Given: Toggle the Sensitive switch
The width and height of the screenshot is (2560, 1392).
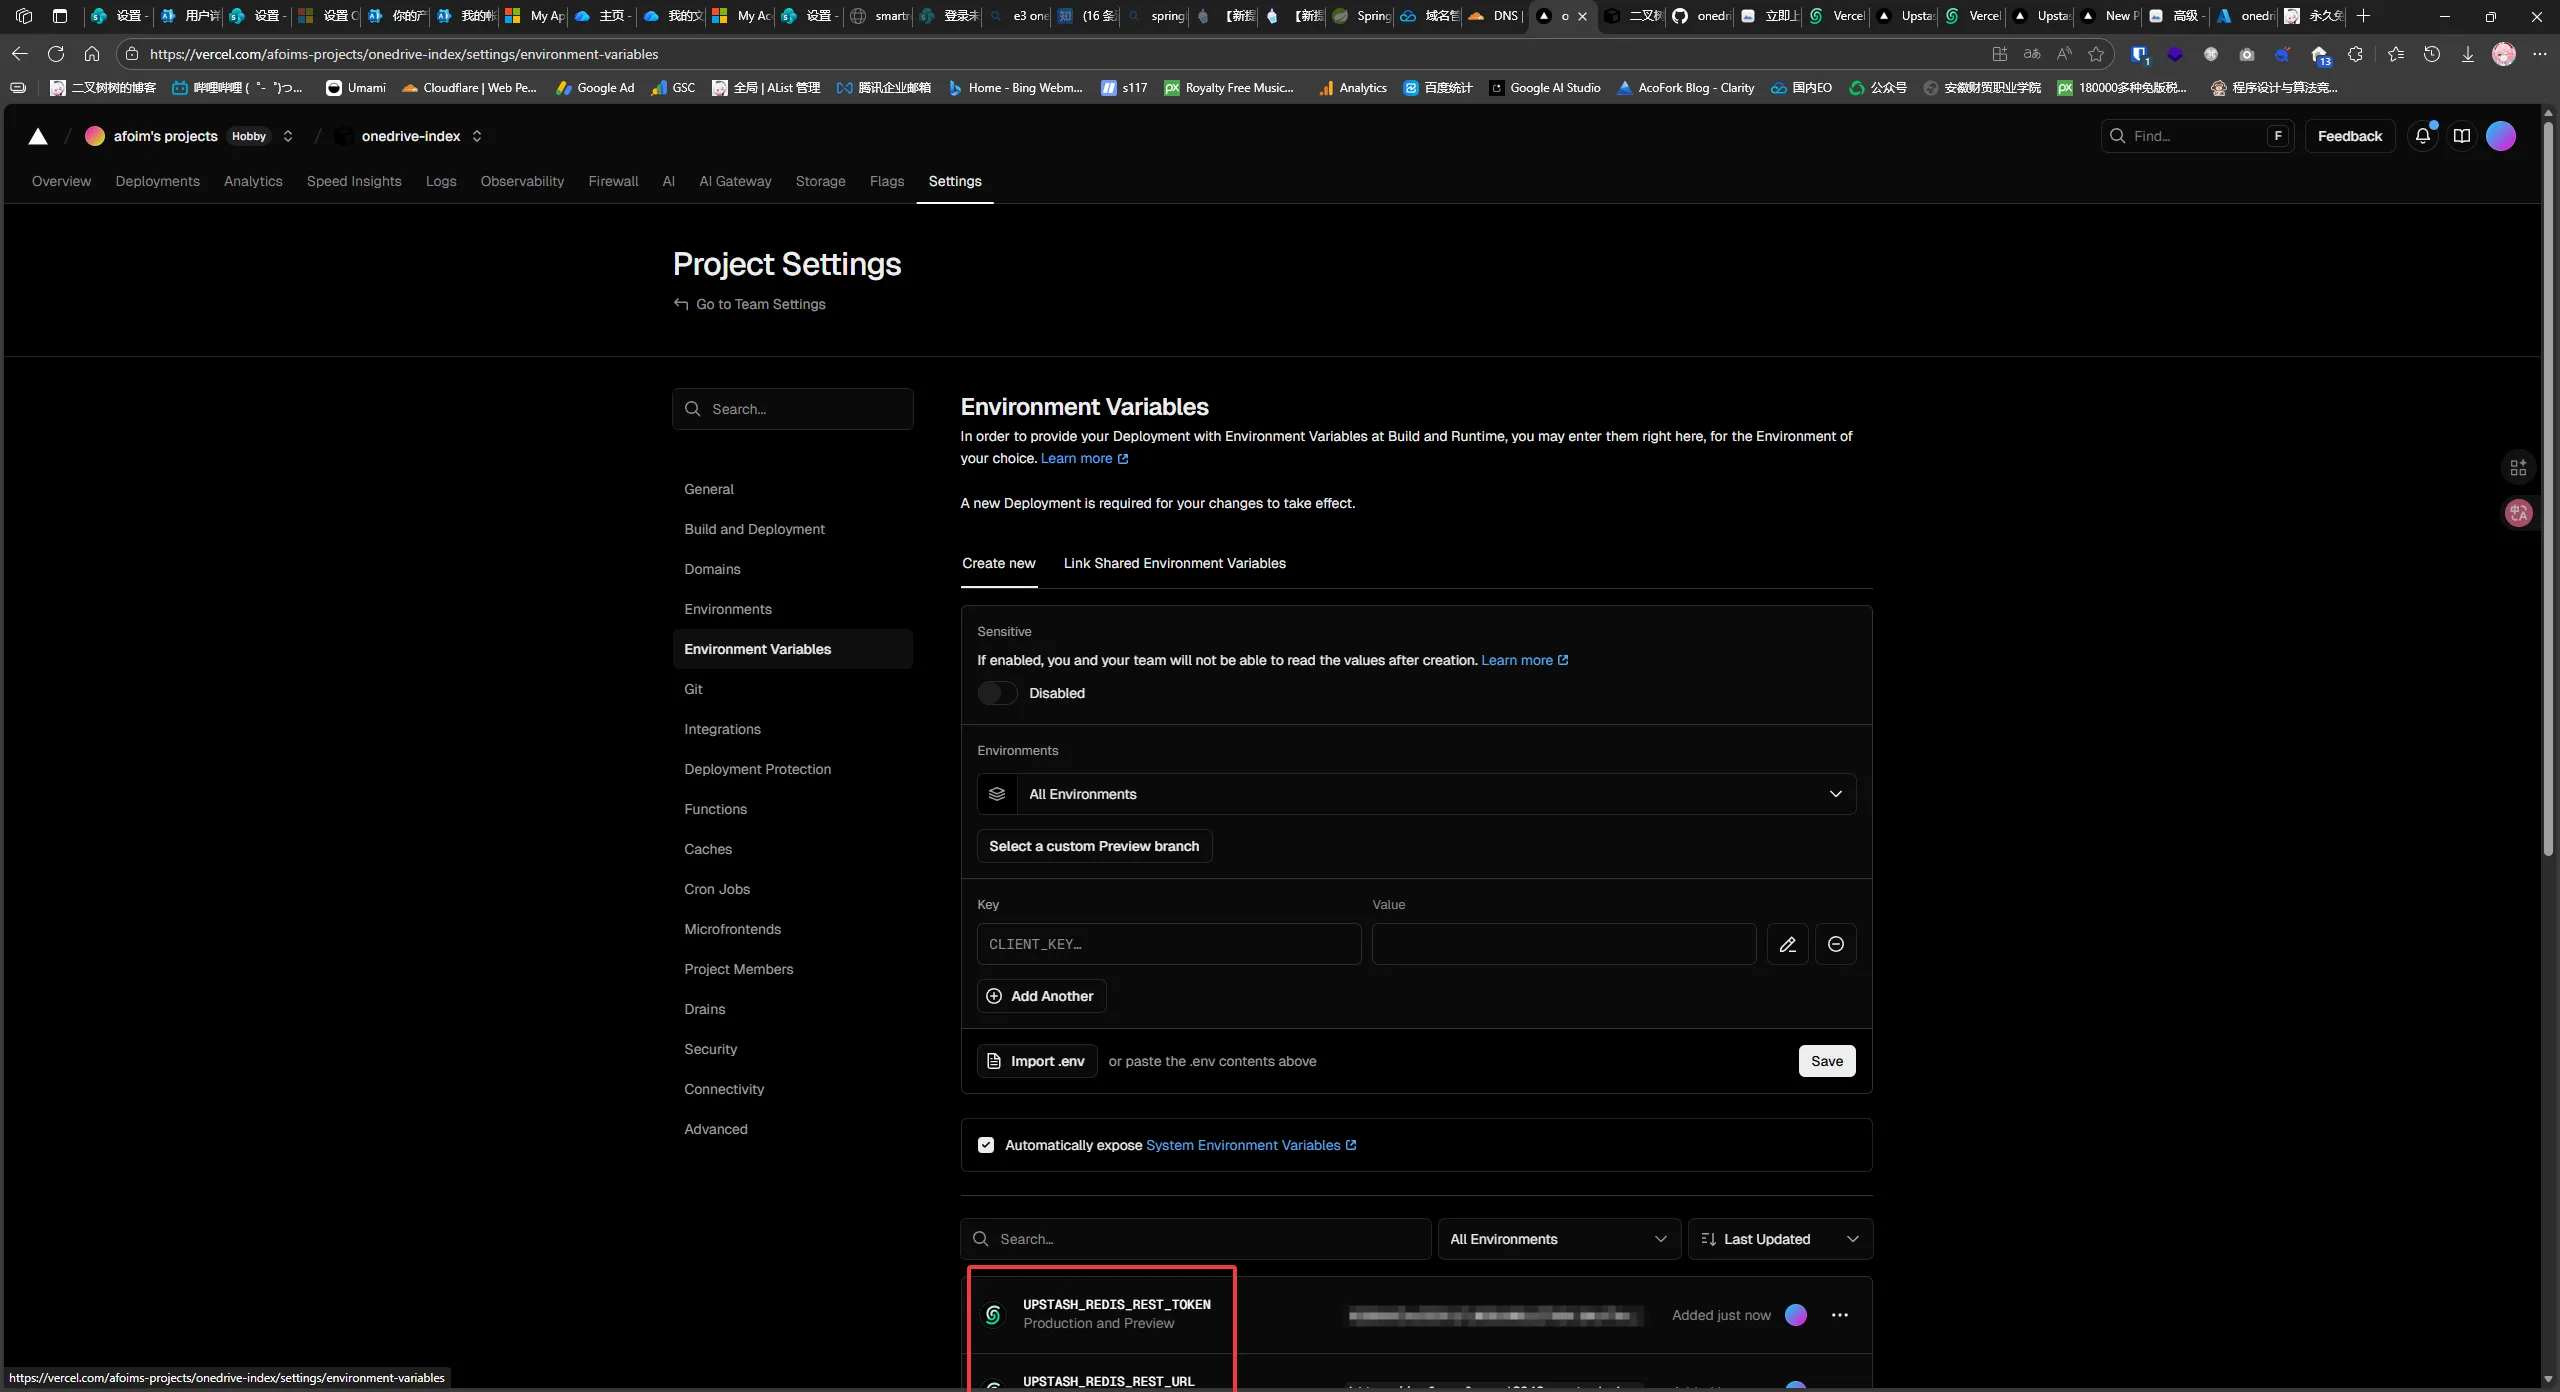Looking at the screenshot, I should point(997,693).
